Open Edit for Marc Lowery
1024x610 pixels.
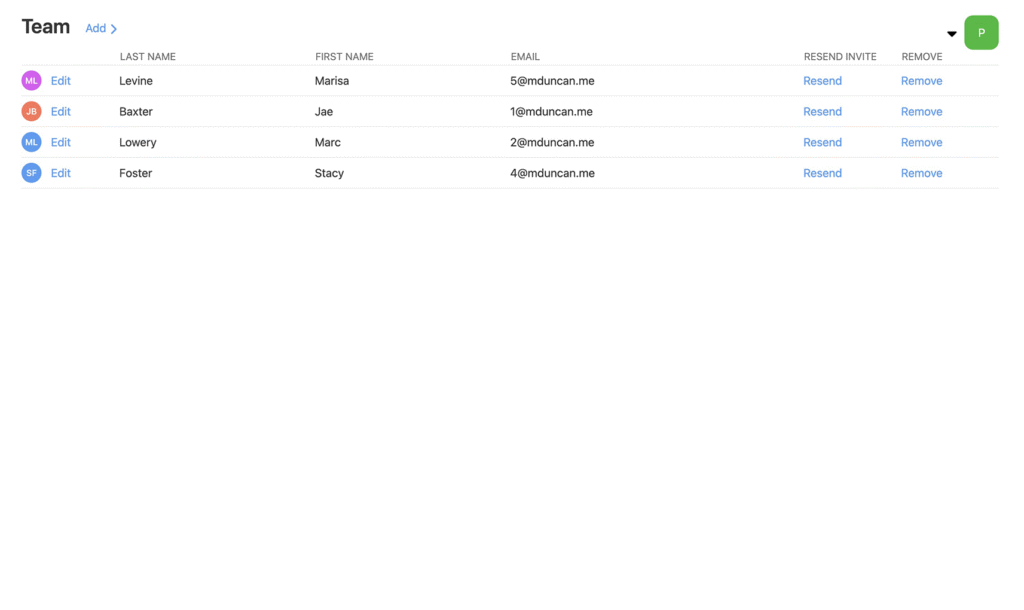coord(61,143)
